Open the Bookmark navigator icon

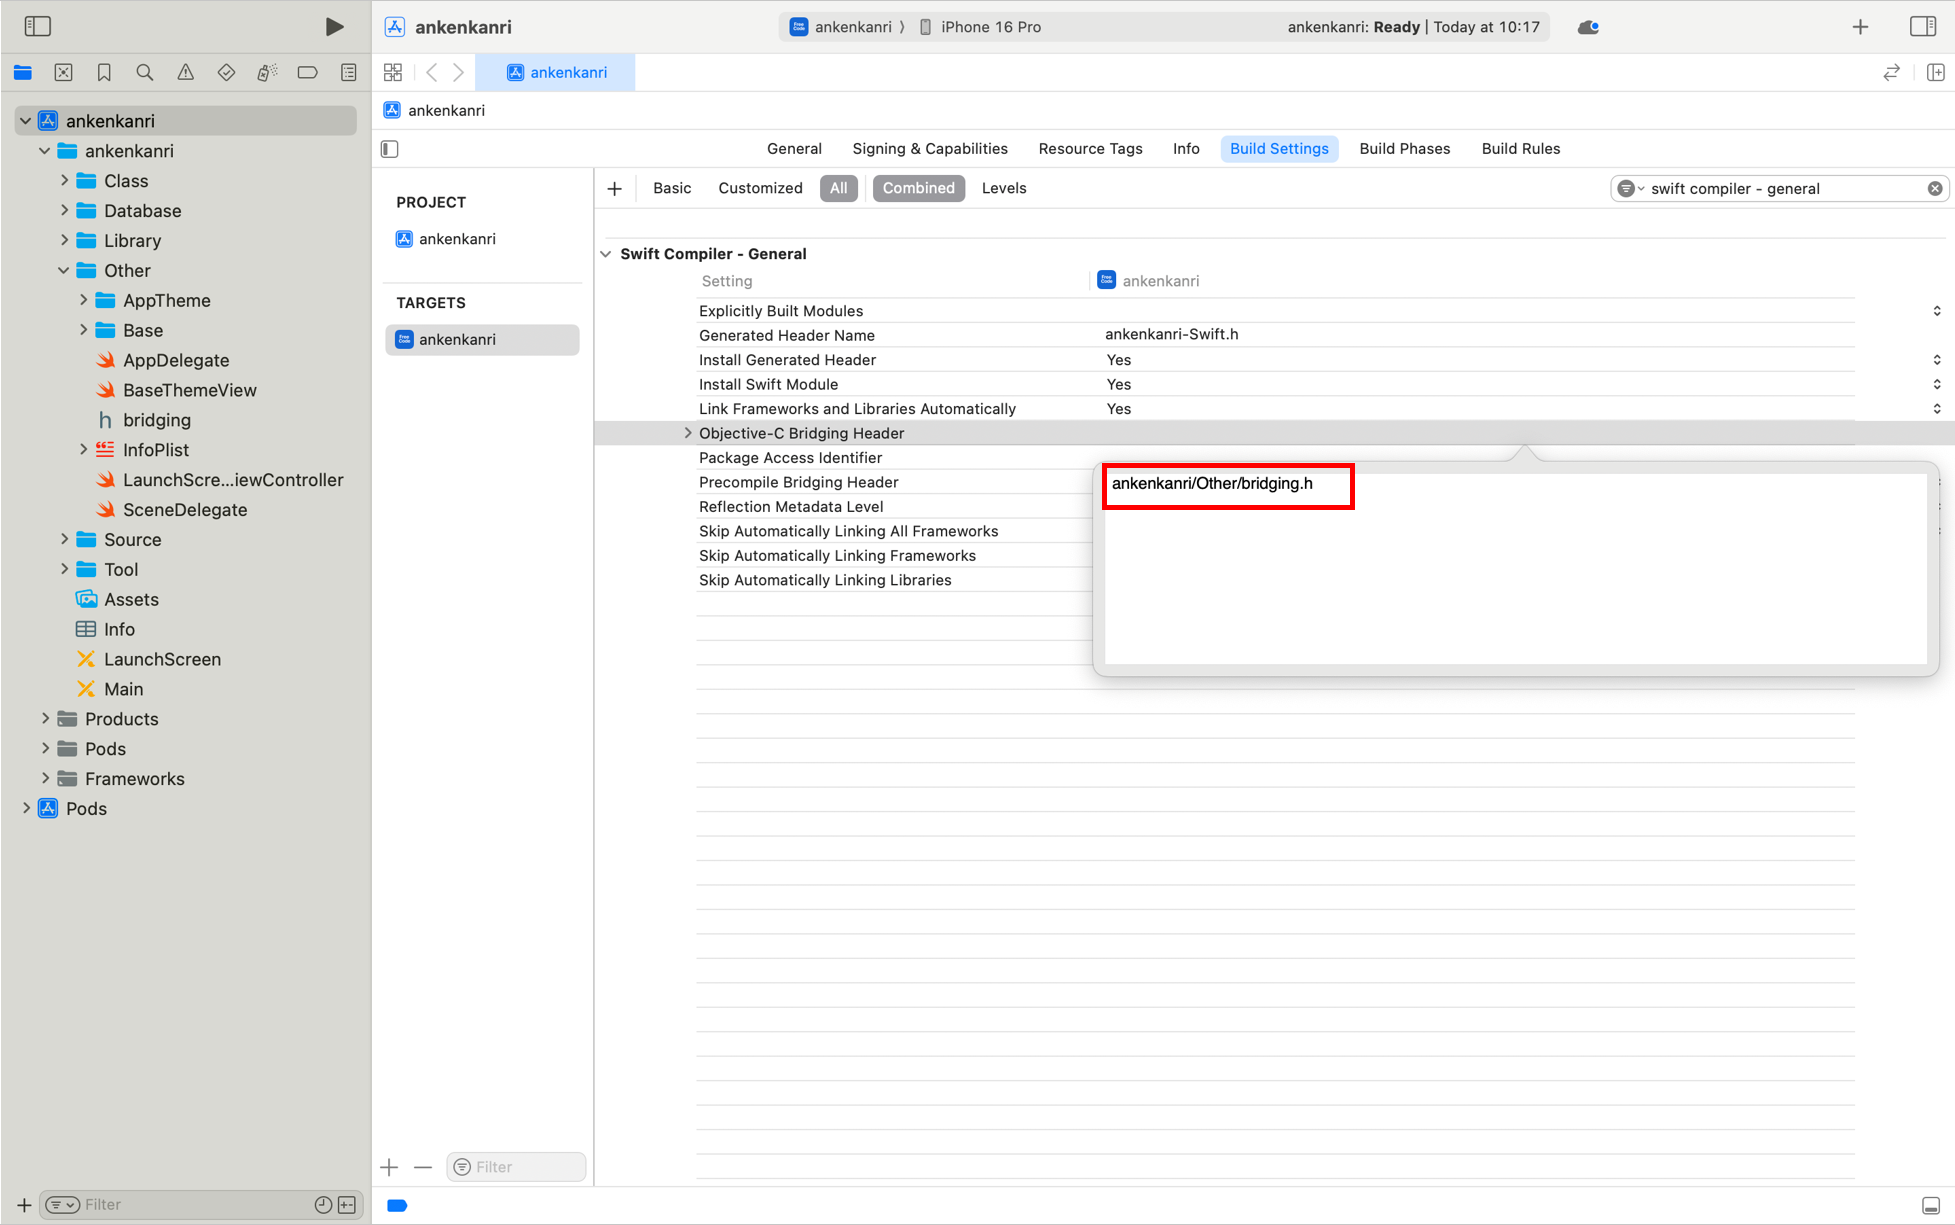[104, 72]
